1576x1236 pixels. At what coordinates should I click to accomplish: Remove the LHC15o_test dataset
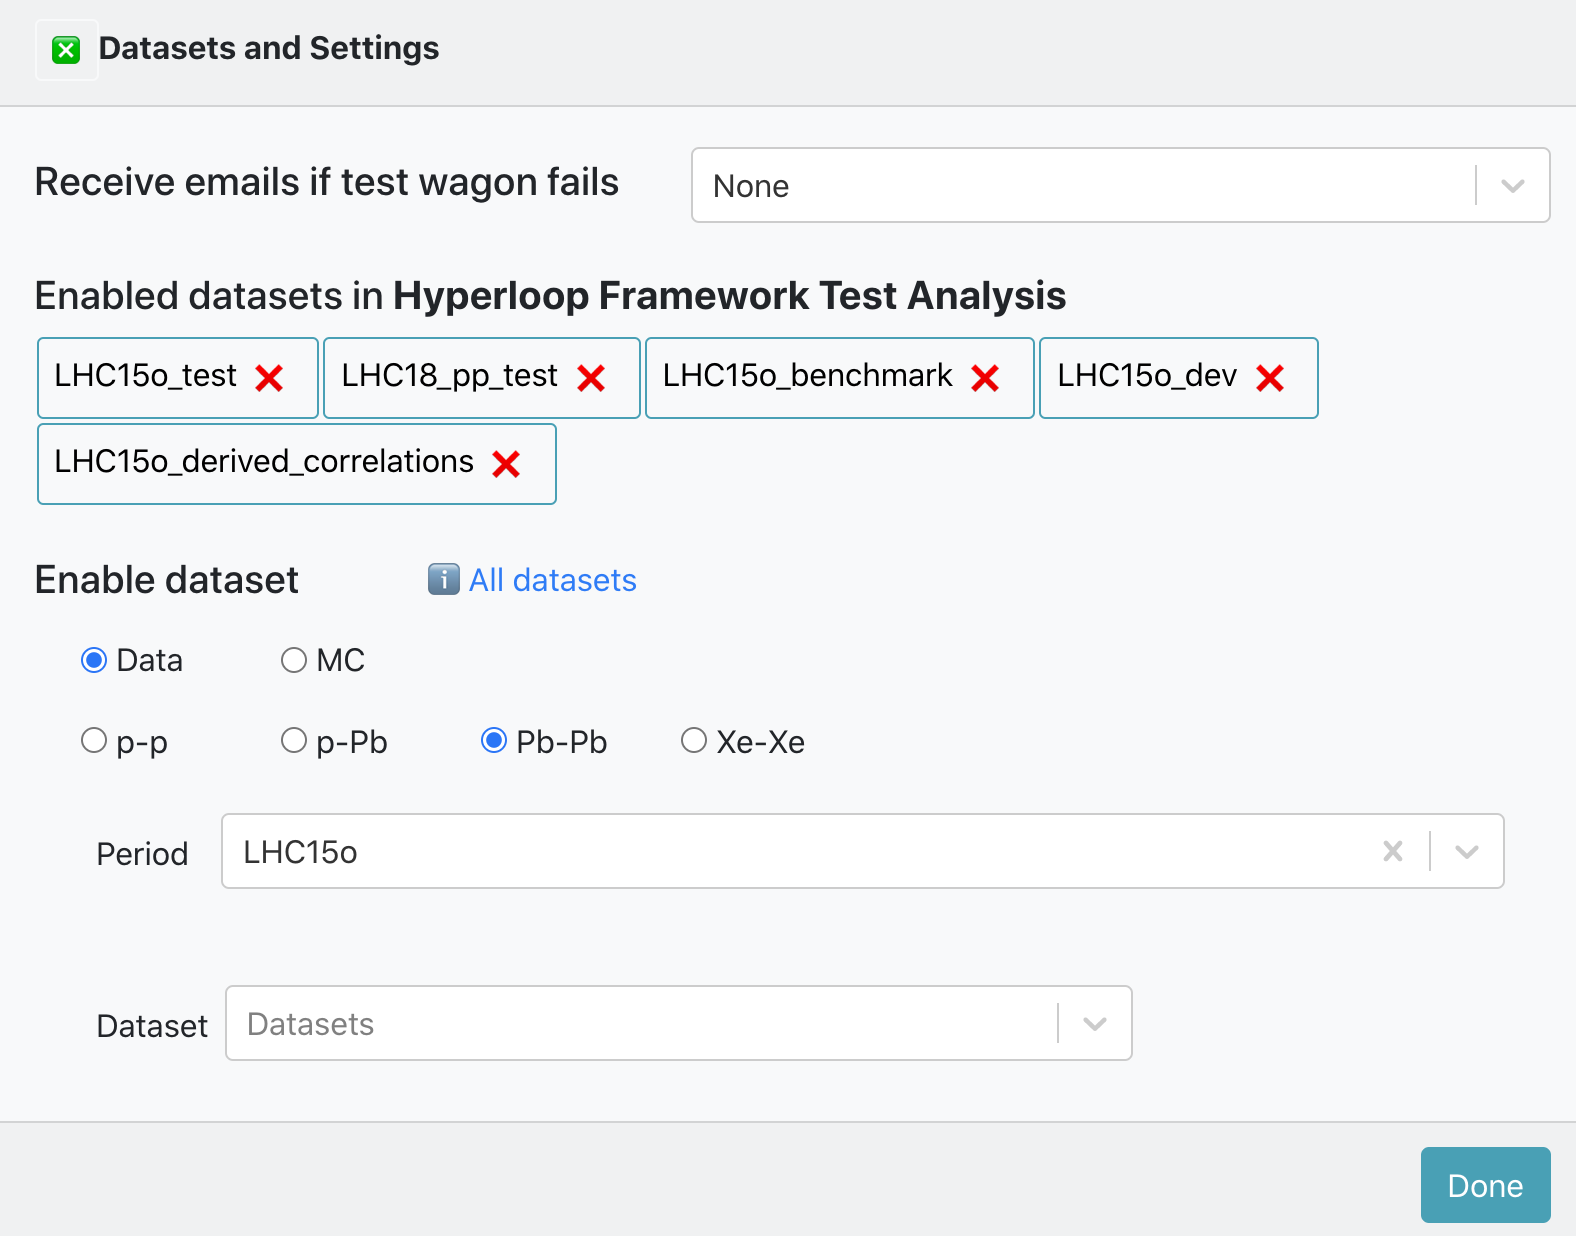[x=269, y=378]
